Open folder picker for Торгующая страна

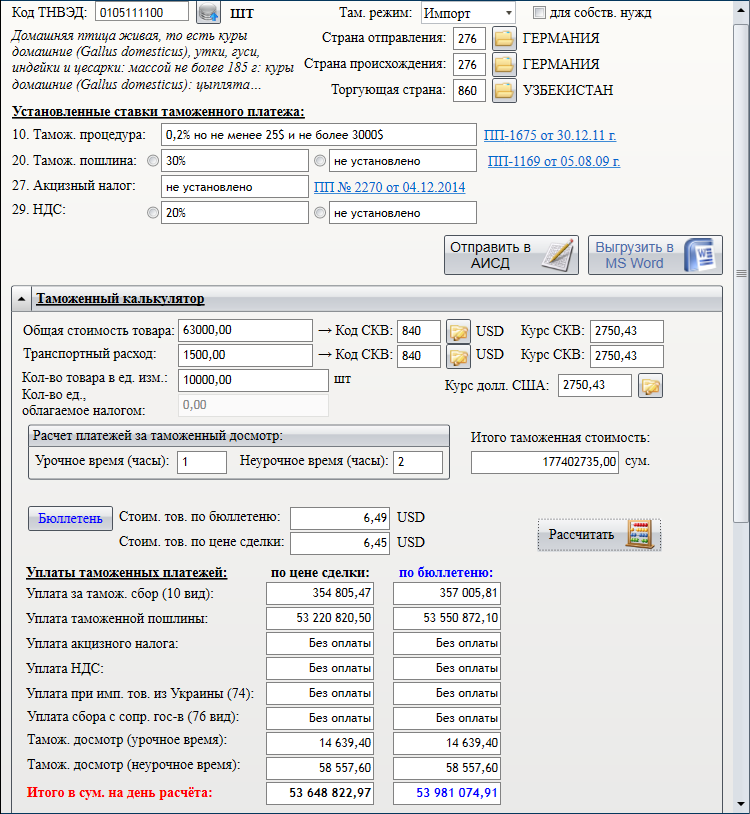coord(504,90)
